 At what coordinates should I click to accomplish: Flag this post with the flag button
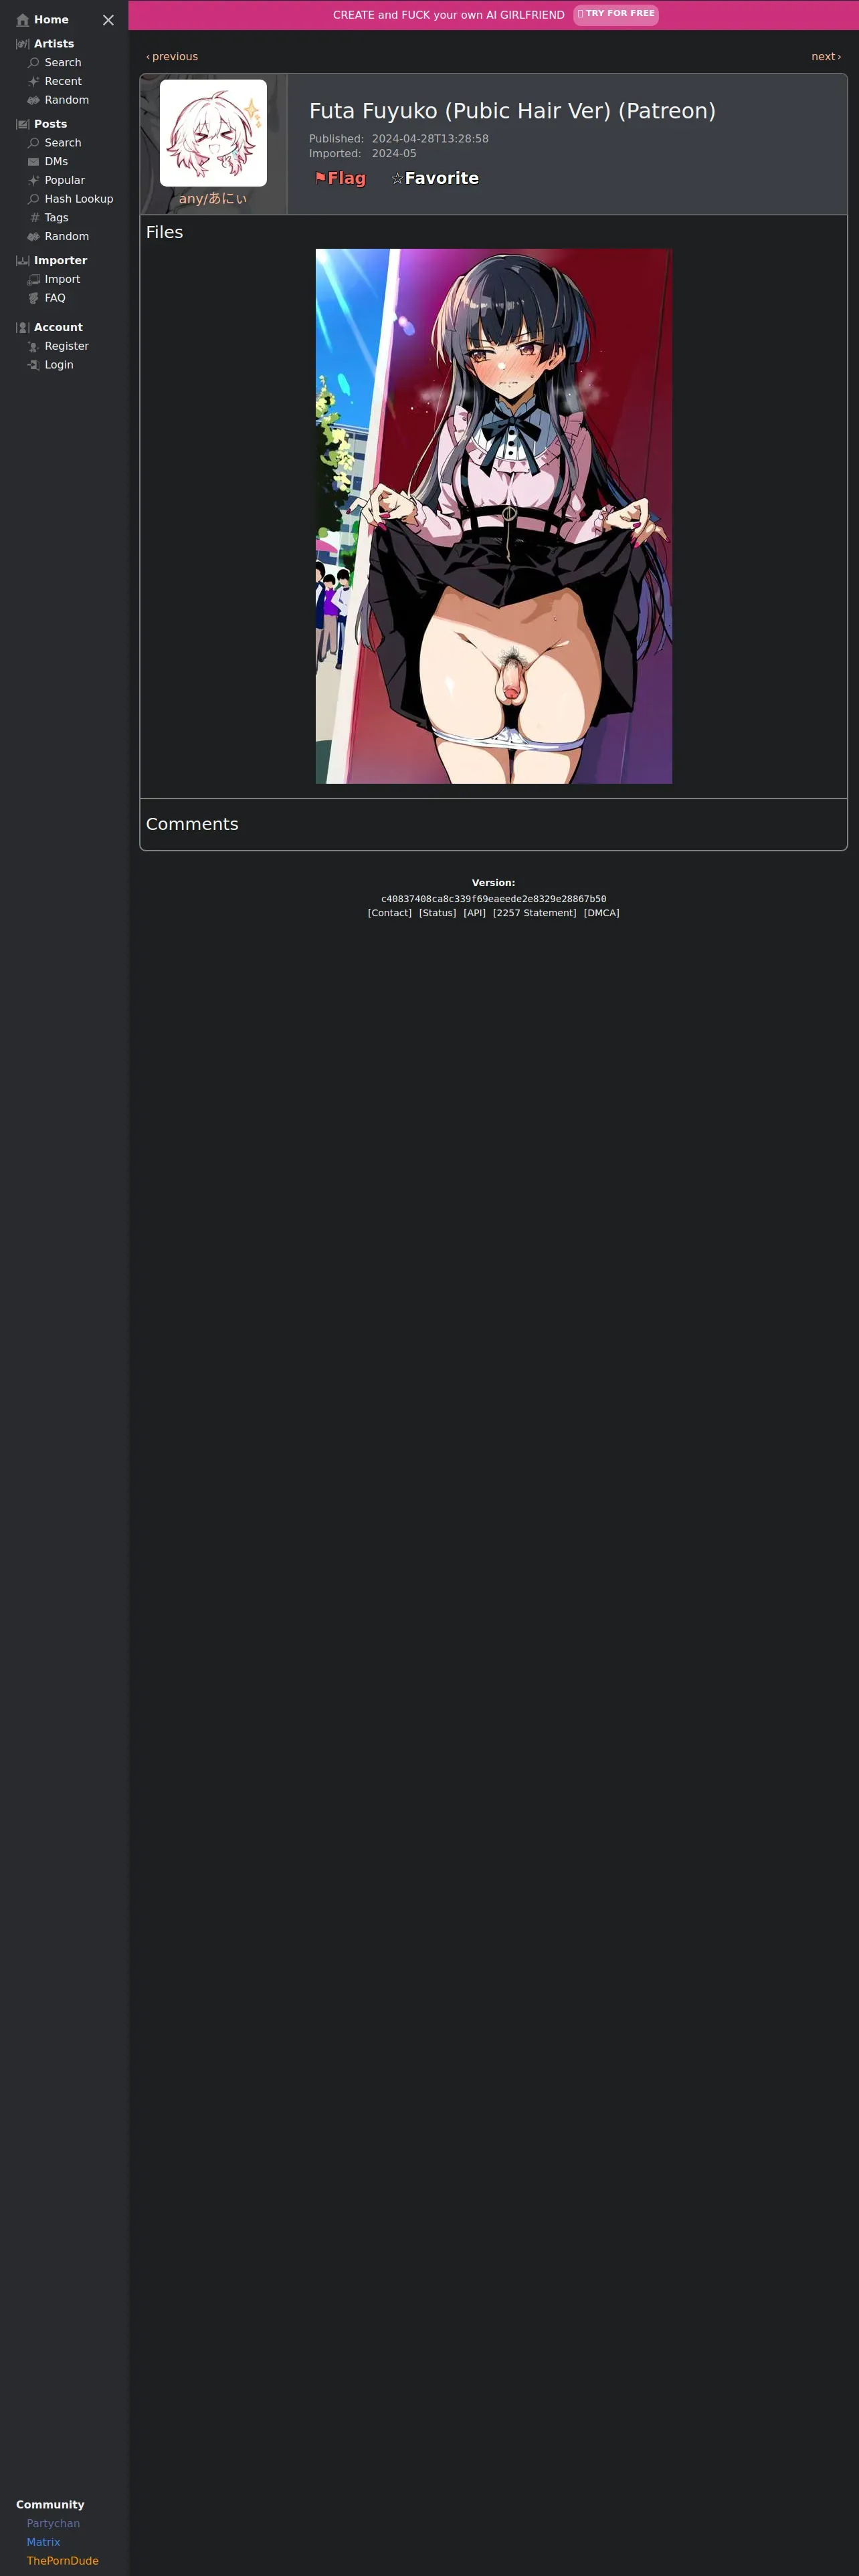pyautogui.click(x=340, y=178)
